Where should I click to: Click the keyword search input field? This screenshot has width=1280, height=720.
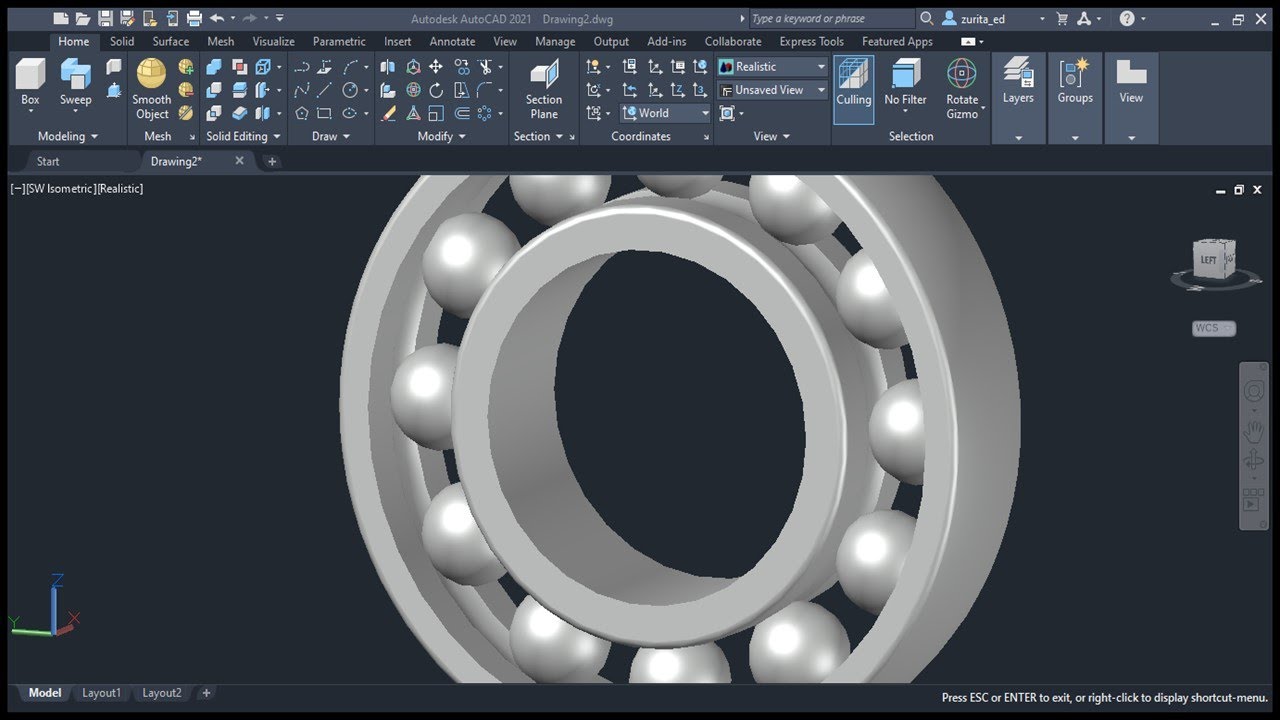pyautogui.click(x=832, y=18)
